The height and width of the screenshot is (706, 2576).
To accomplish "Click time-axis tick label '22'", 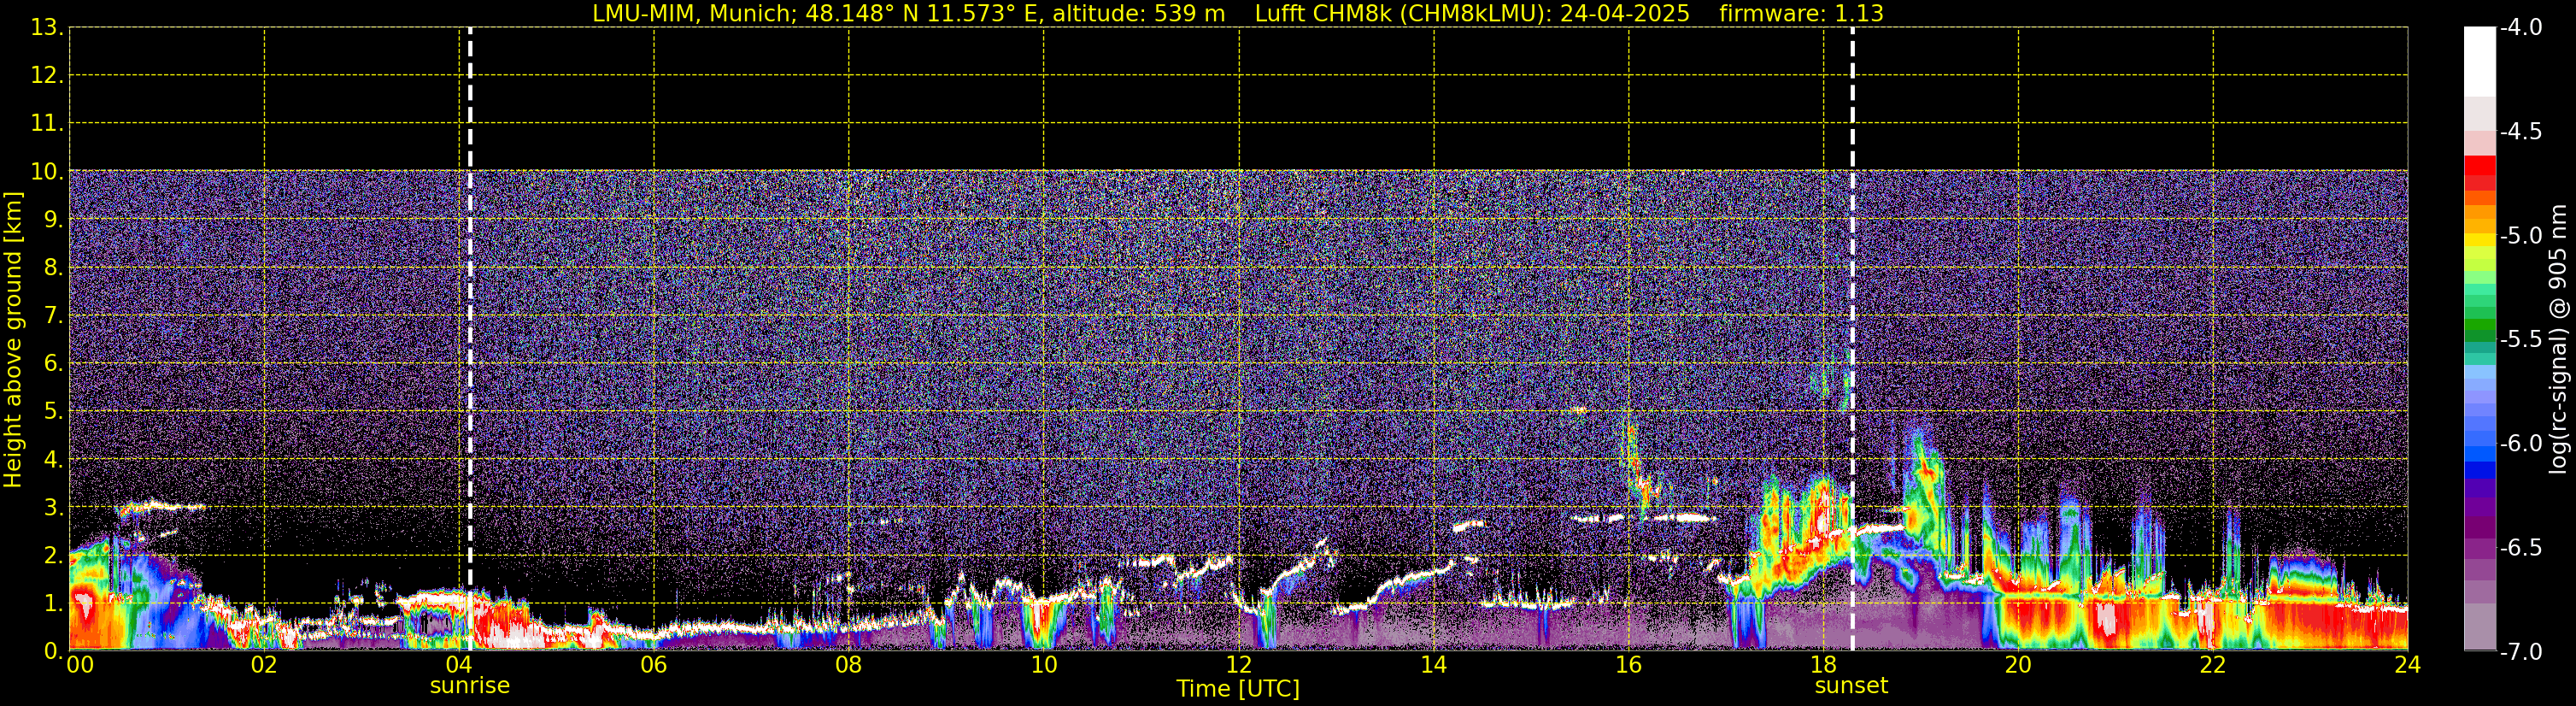I will tap(2213, 665).
